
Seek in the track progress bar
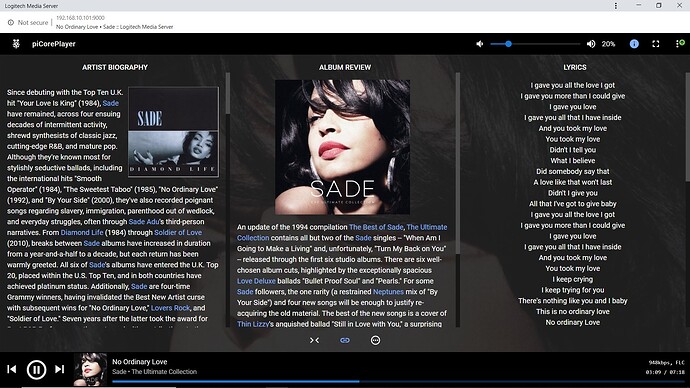[x=398, y=381]
